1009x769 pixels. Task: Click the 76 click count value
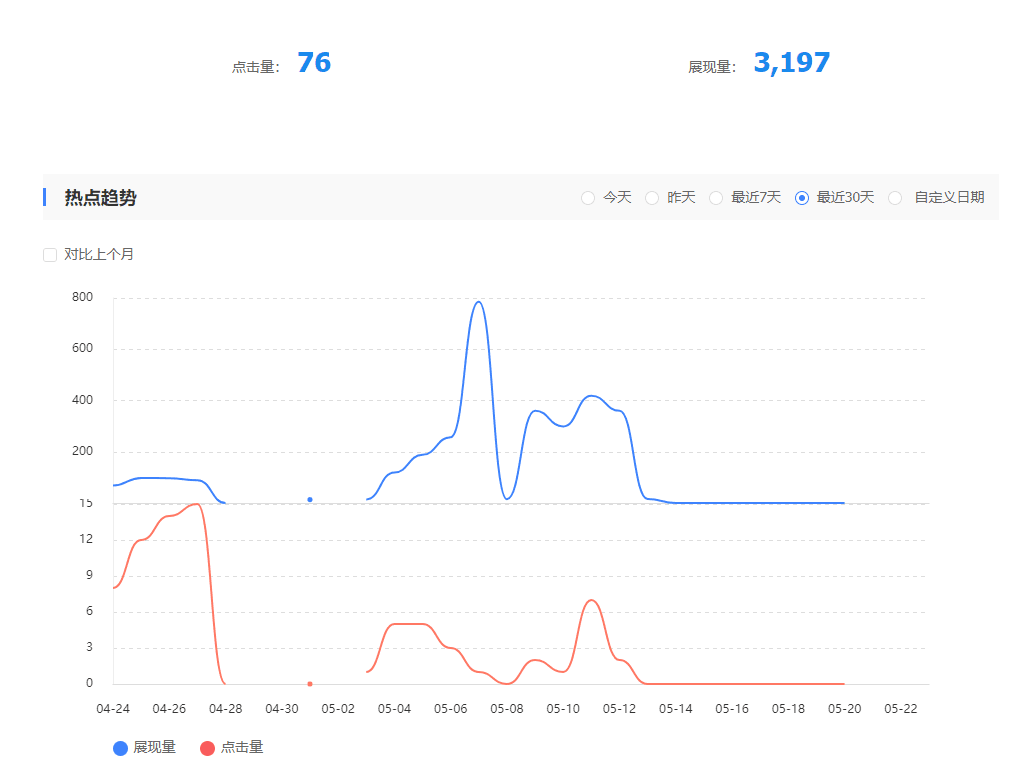314,63
